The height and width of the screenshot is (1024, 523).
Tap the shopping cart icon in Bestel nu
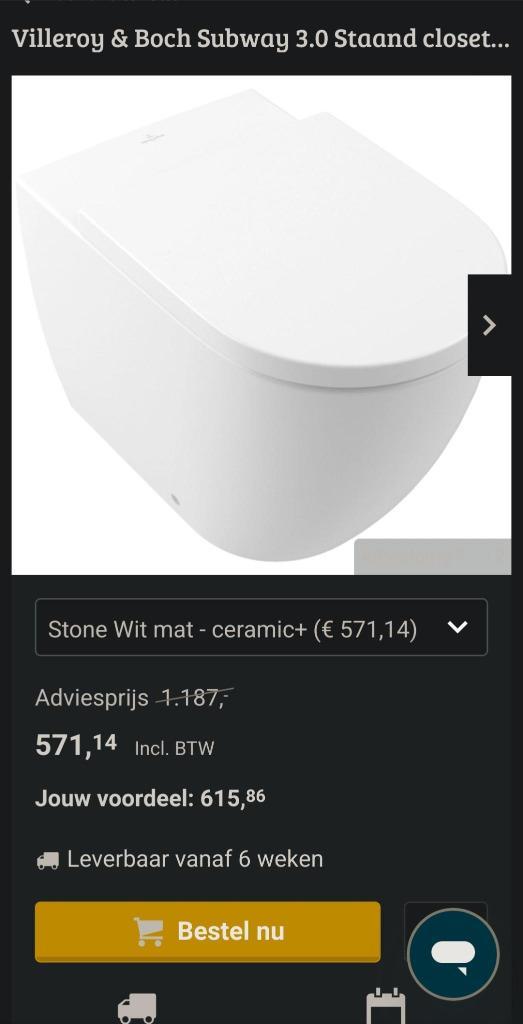[x=148, y=931]
